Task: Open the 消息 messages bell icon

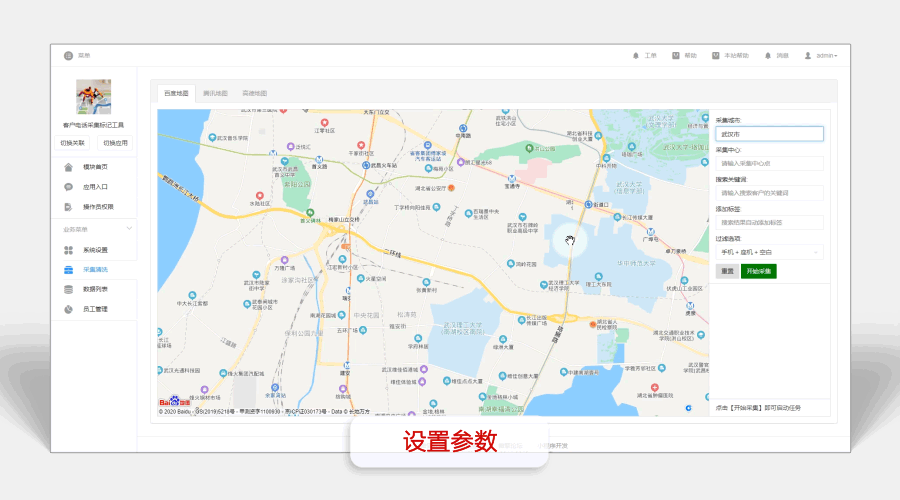Action: 768,55
